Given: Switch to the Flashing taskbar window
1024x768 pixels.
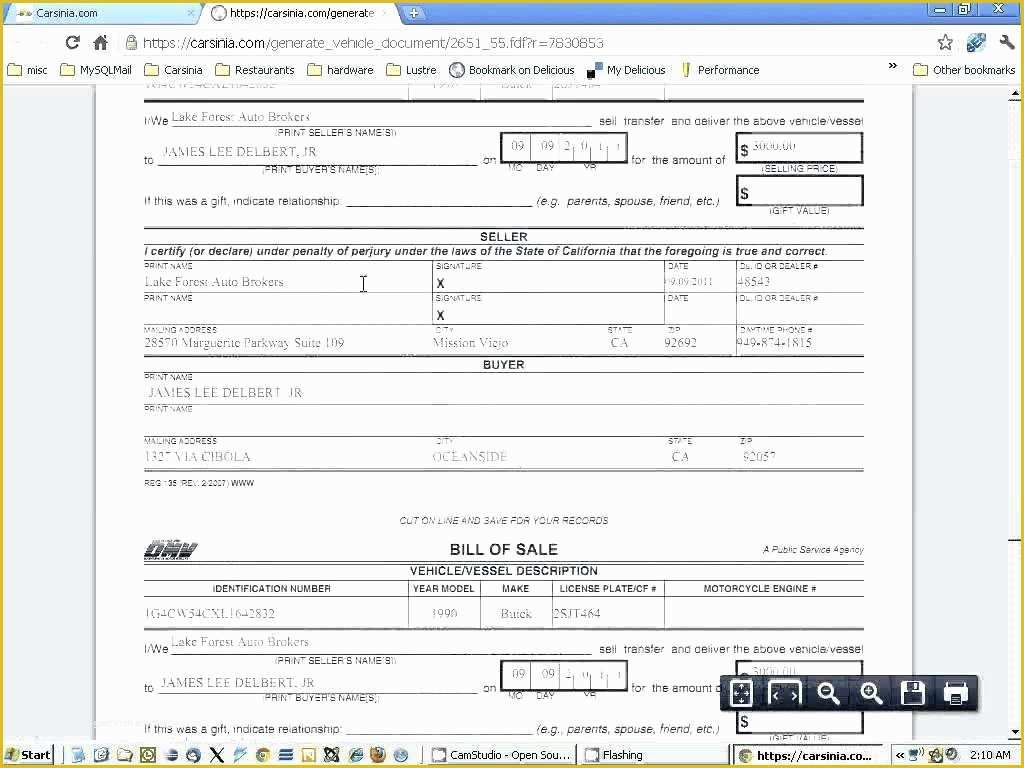Looking at the screenshot, I should coord(653,755).
